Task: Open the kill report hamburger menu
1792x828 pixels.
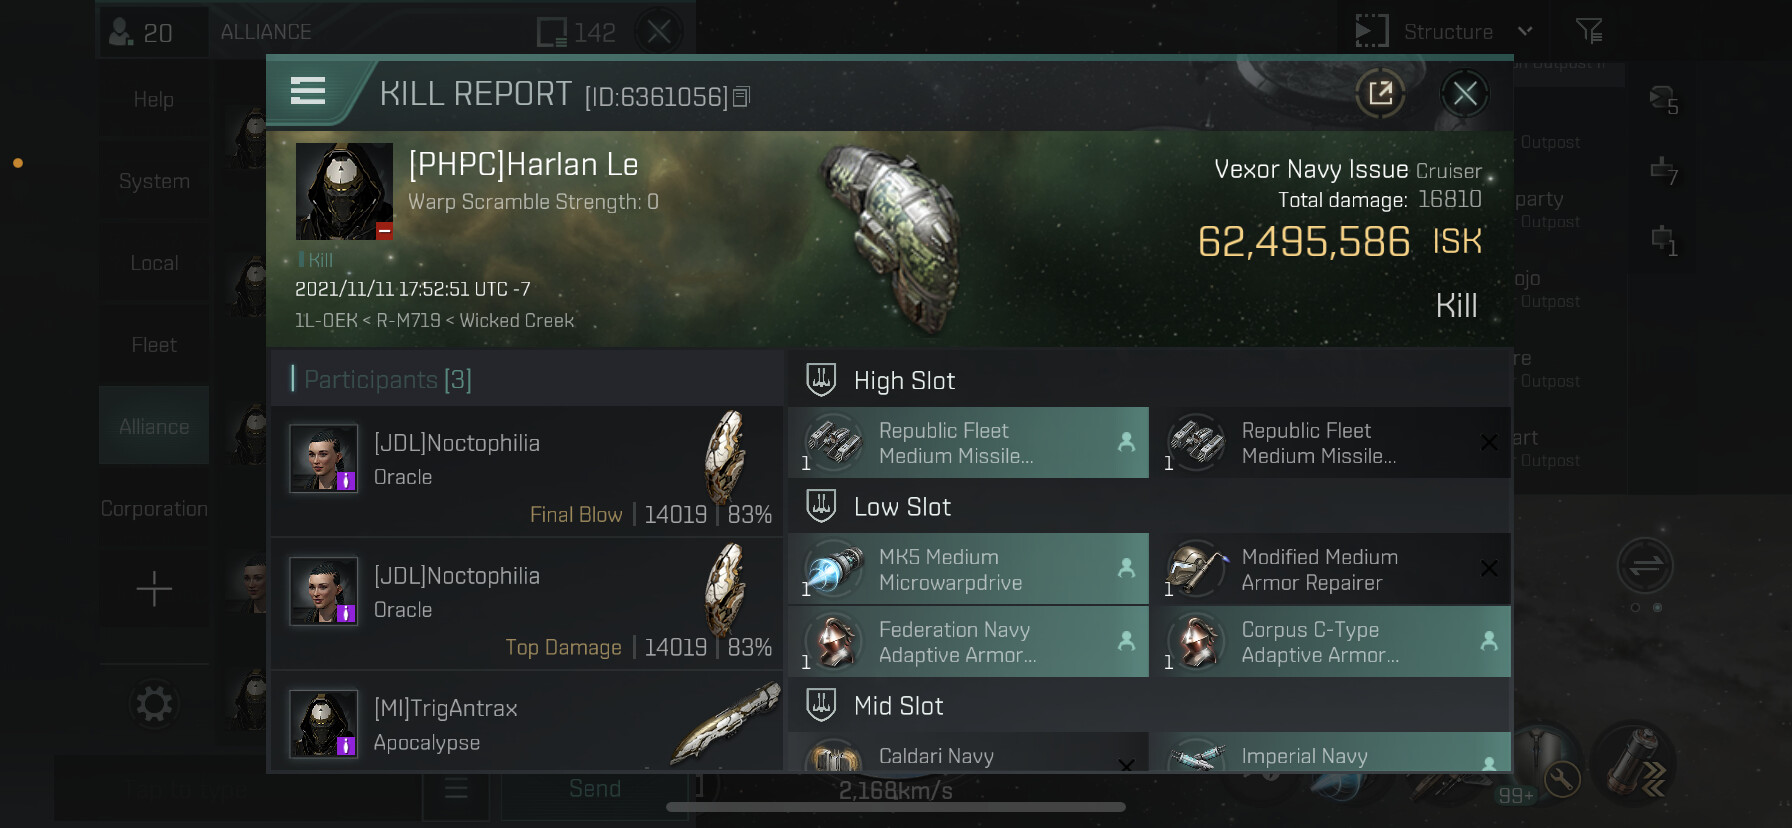Action: (307, 91)
